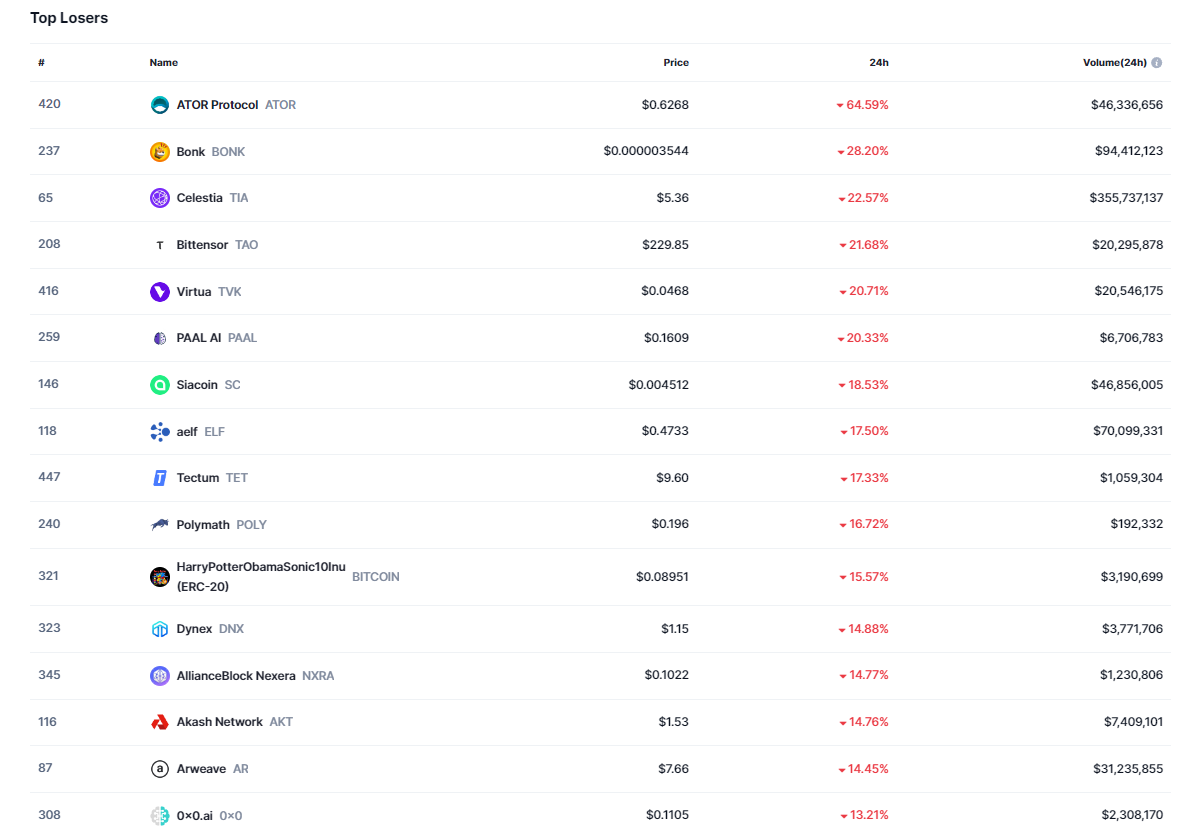Sort by the 24h column header
The width and height of the screenshot is (1201, 832).
(x=878, y=63)
